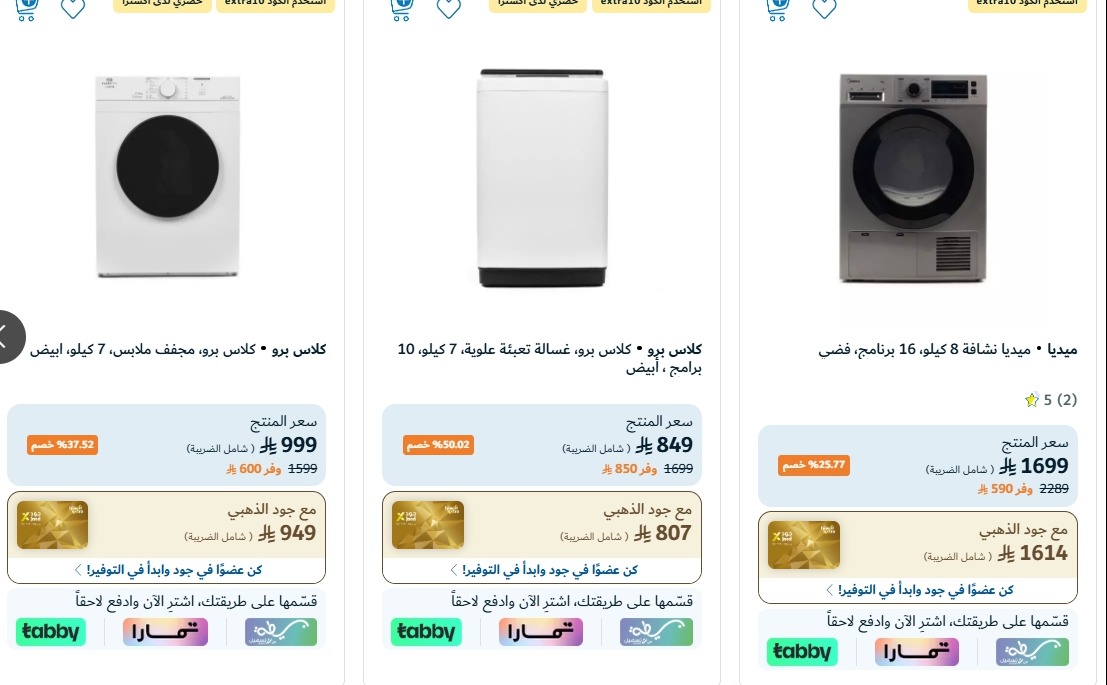Click the Tamara payment icon under the Midea dryer
This screenshot has height=685, width=1107.
(917, 651)
